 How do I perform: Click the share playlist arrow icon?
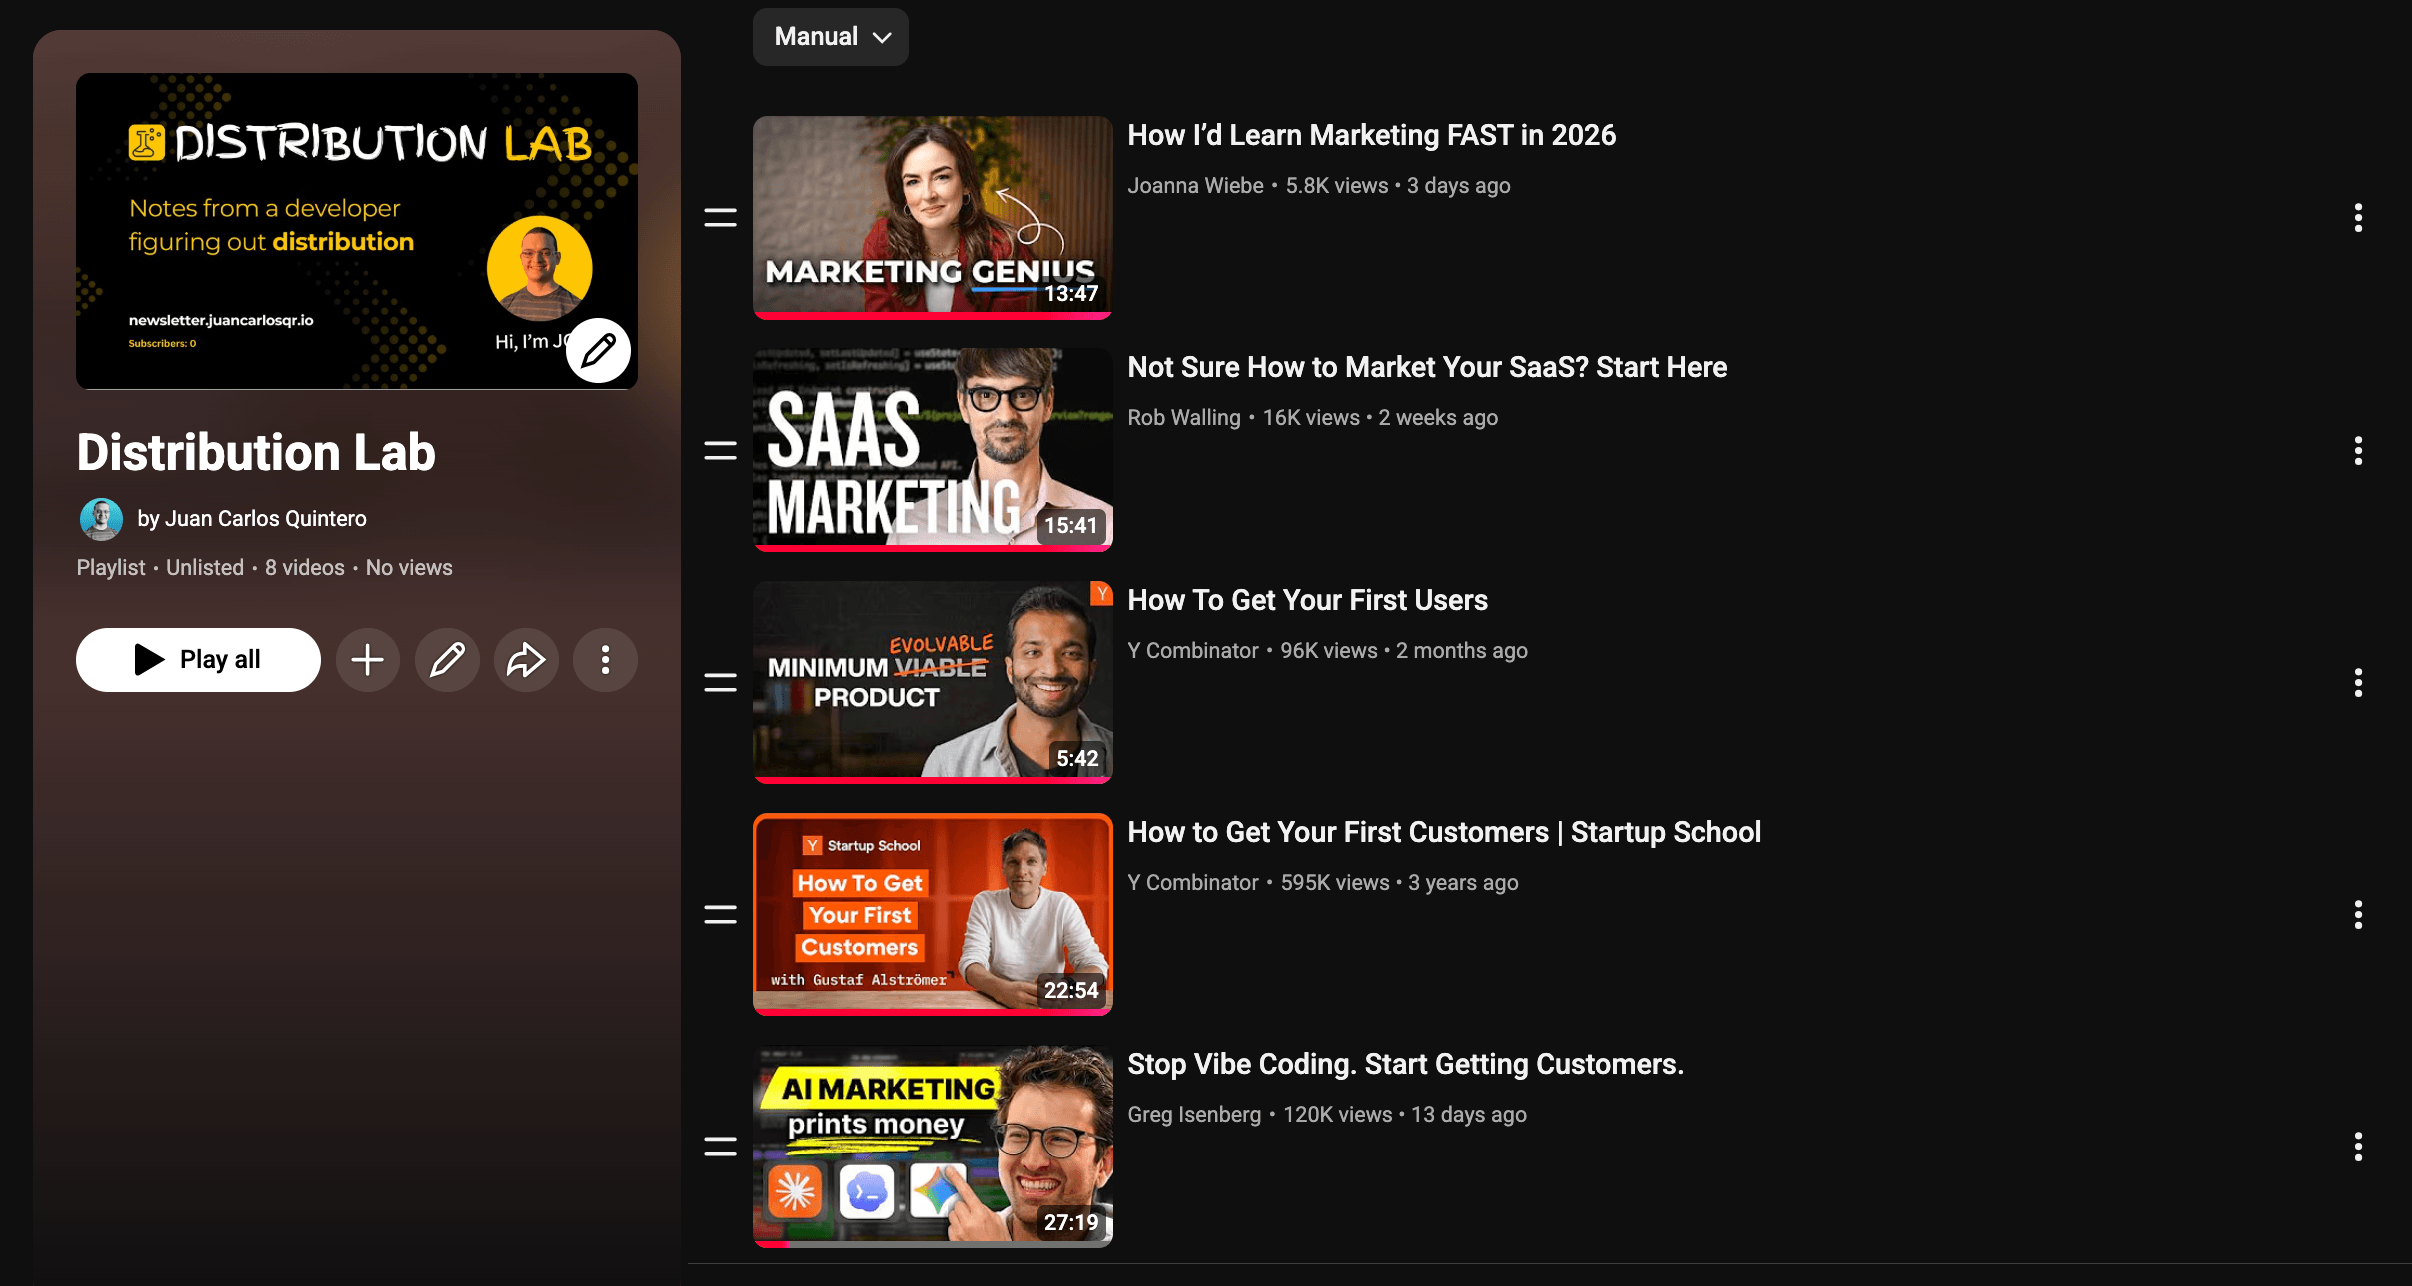pos(526,660)
